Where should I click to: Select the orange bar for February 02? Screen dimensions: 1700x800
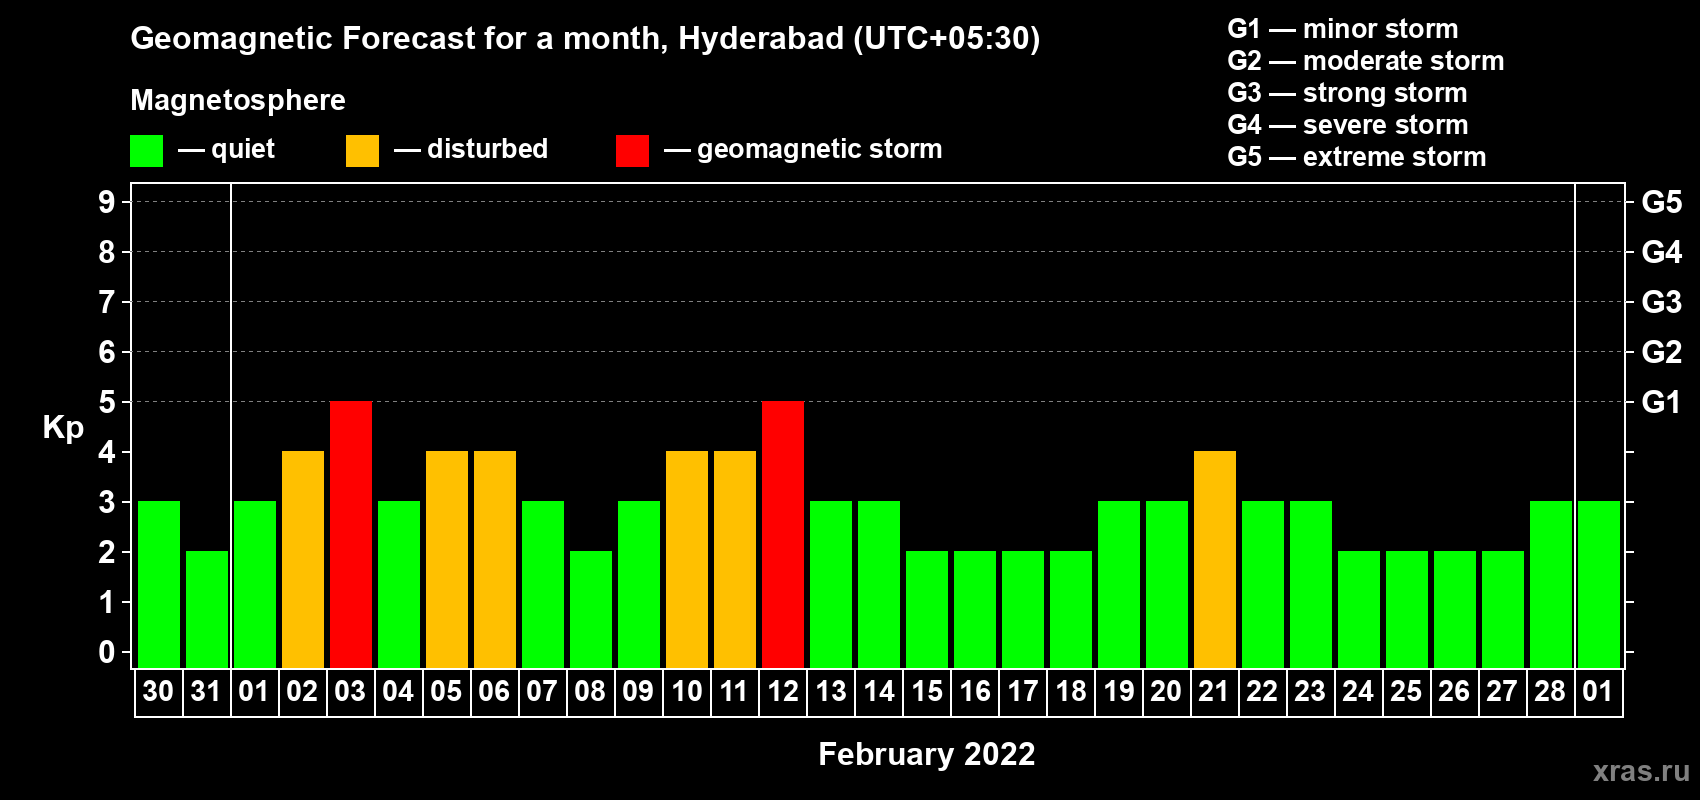pos(303,560)
